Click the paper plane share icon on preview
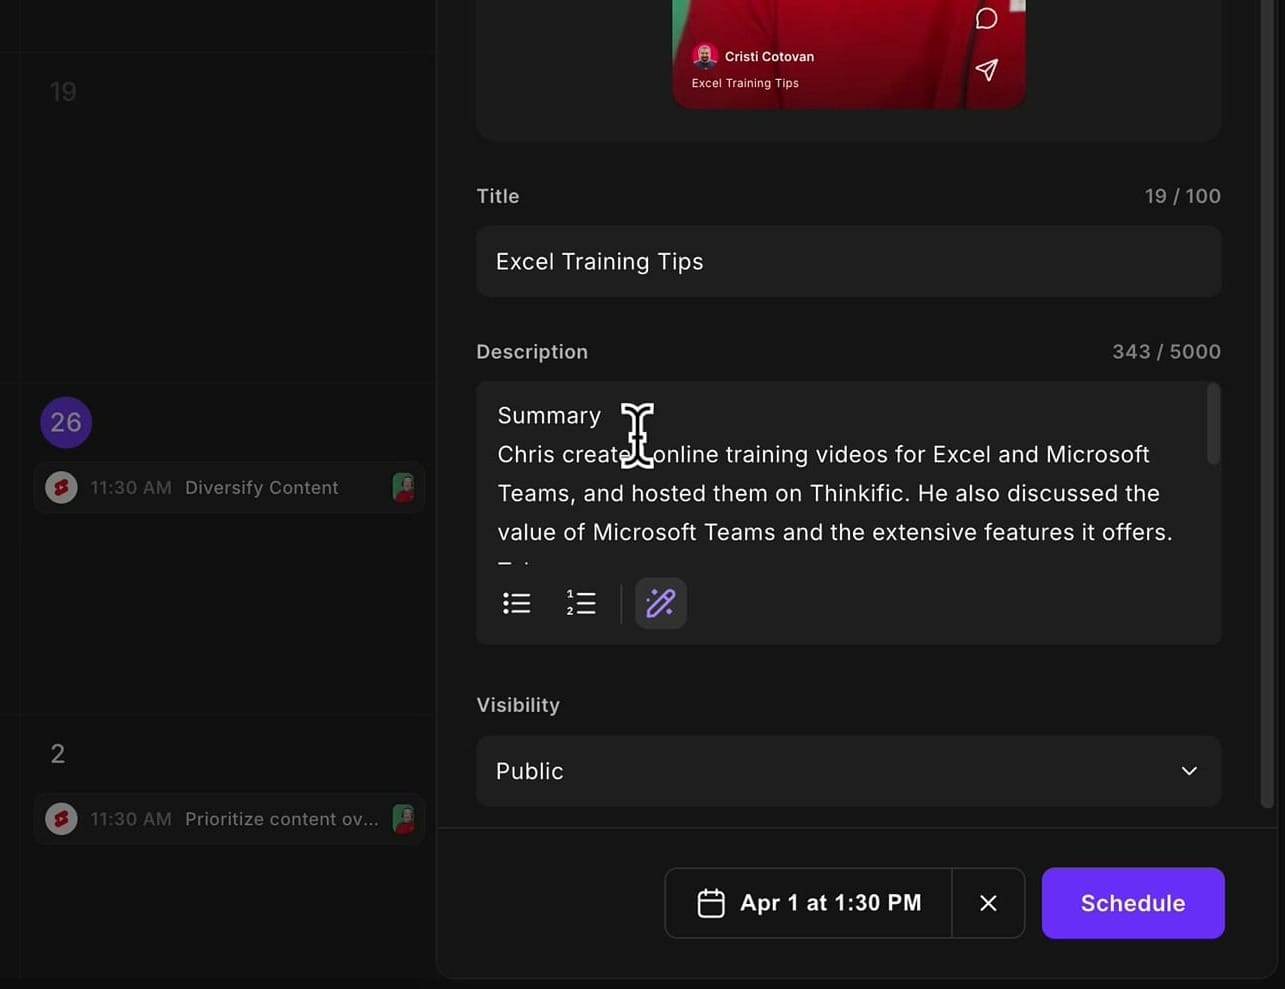This screenshot has width=1285, height=989. tap(986, 69)
